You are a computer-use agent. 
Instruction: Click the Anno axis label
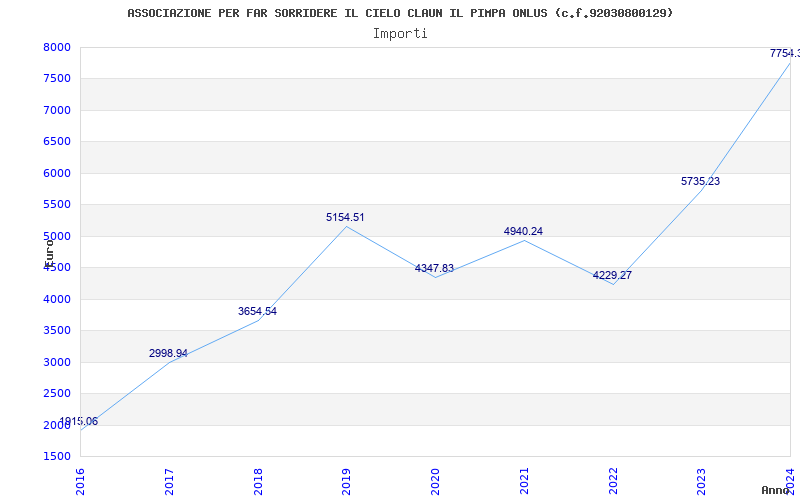774,490
